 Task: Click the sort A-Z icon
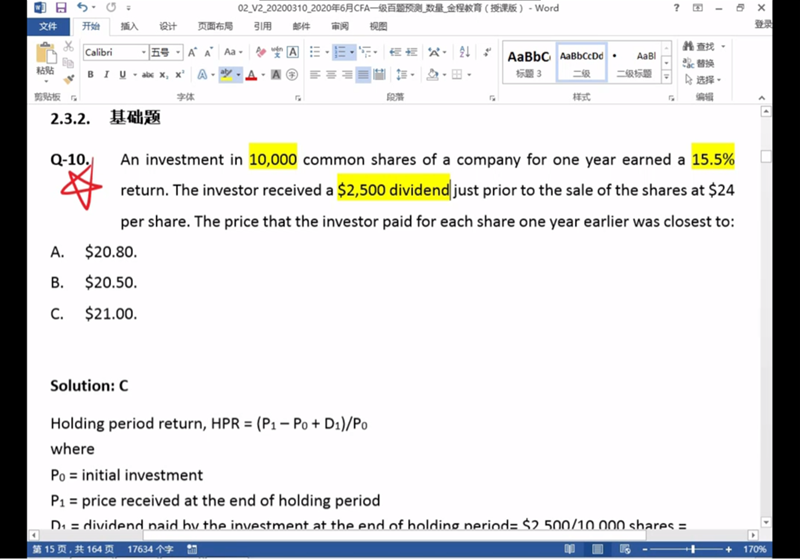point(464,52)
